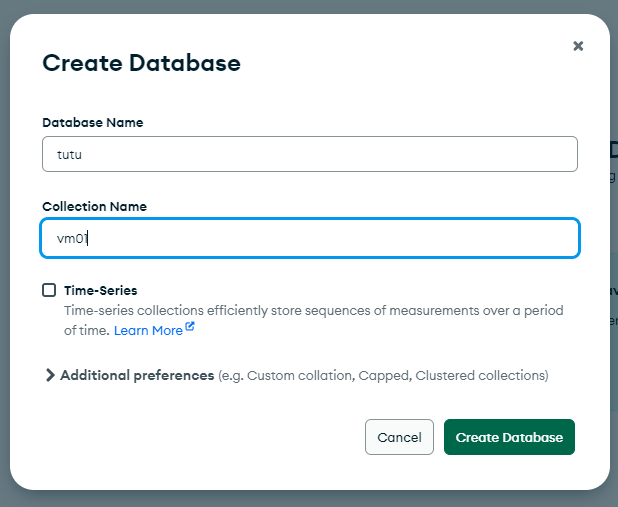Viewport: 618px width, 507px height.
Task: Click the Collection Name field label
Action: click(x=94, y=206)
